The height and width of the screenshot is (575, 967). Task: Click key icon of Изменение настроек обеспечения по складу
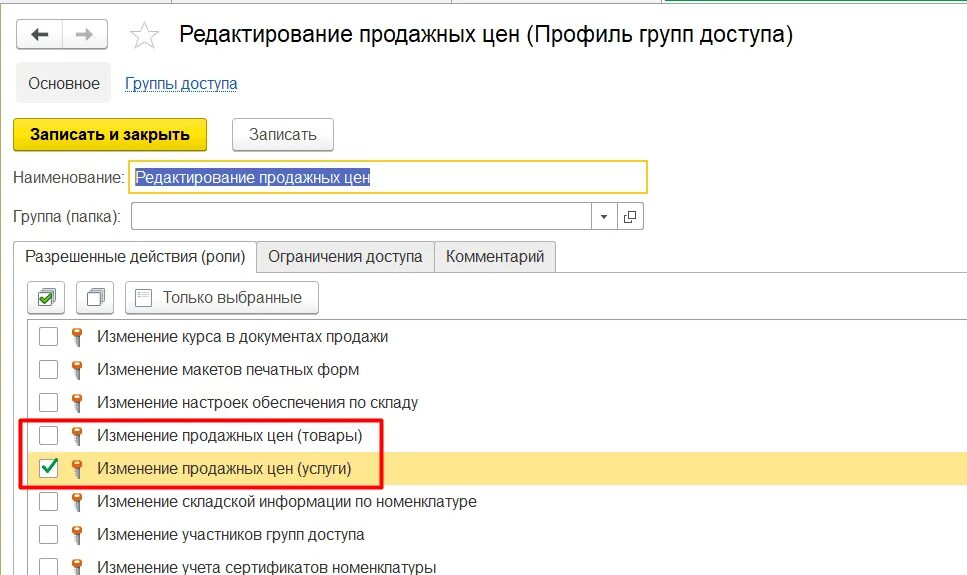pyautogui.click(x=76, y=403)
